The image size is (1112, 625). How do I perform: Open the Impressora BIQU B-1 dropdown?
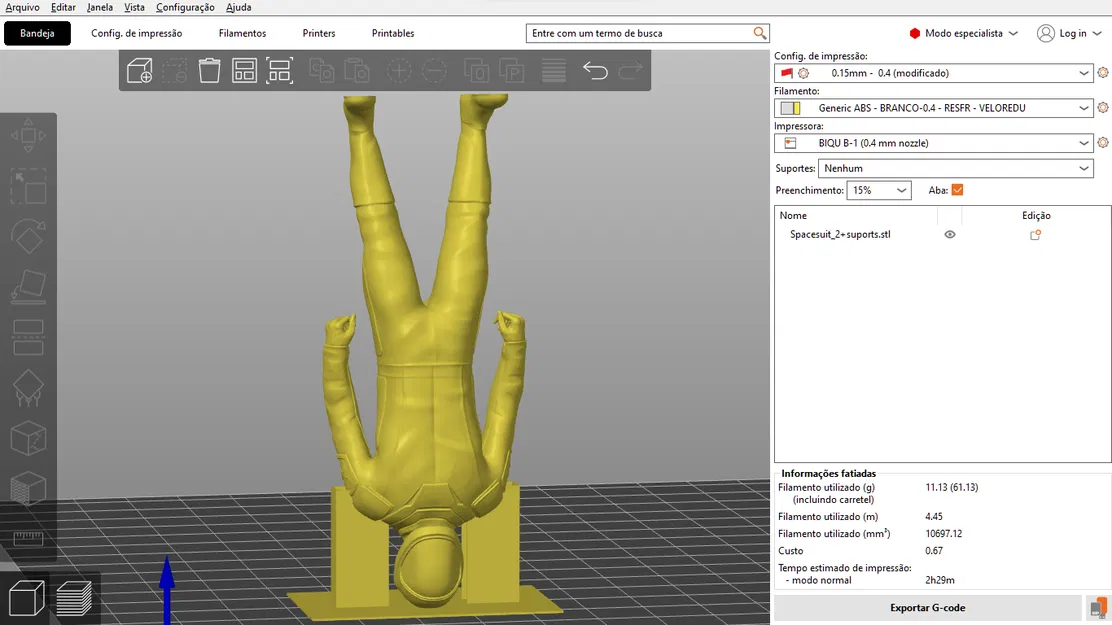click(x=933, y=143)
